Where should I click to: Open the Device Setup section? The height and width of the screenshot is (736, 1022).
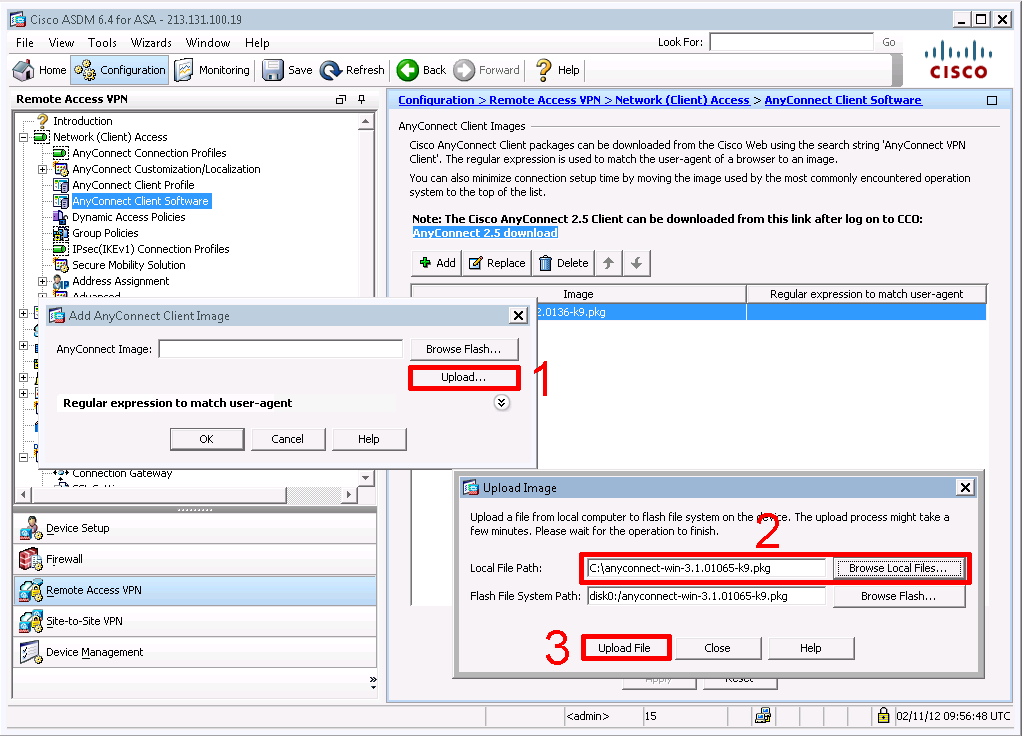coord(194,528)
